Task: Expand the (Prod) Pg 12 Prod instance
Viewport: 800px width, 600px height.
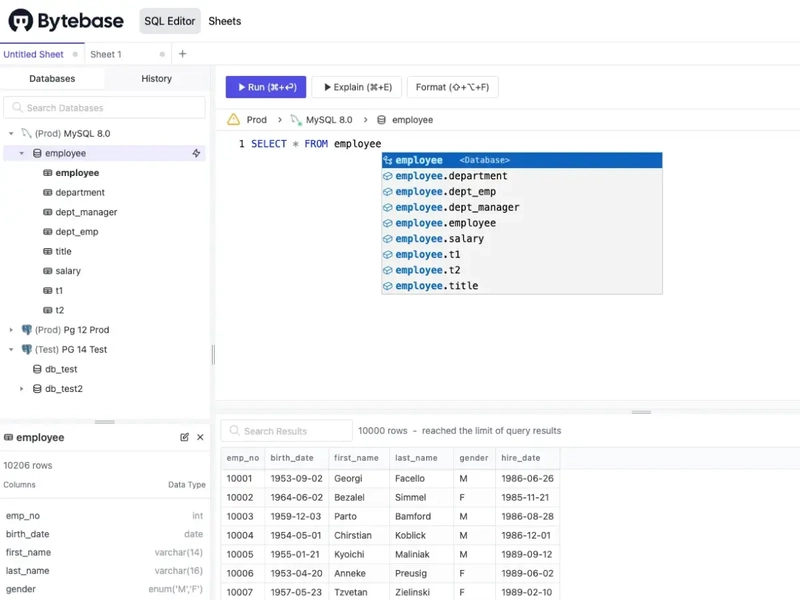Action: click(x=11, y=330)
